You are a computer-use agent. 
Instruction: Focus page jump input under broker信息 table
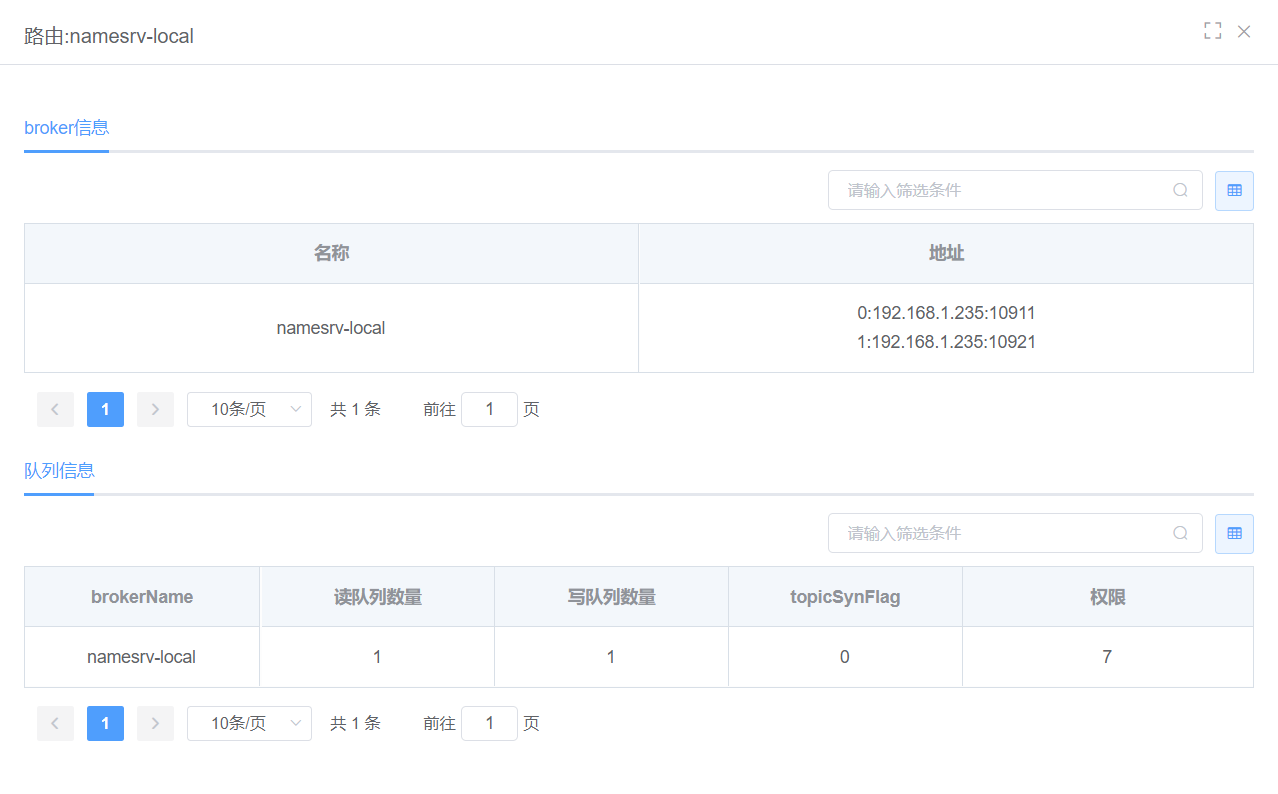pyautogui.click(x=489, y=409)
